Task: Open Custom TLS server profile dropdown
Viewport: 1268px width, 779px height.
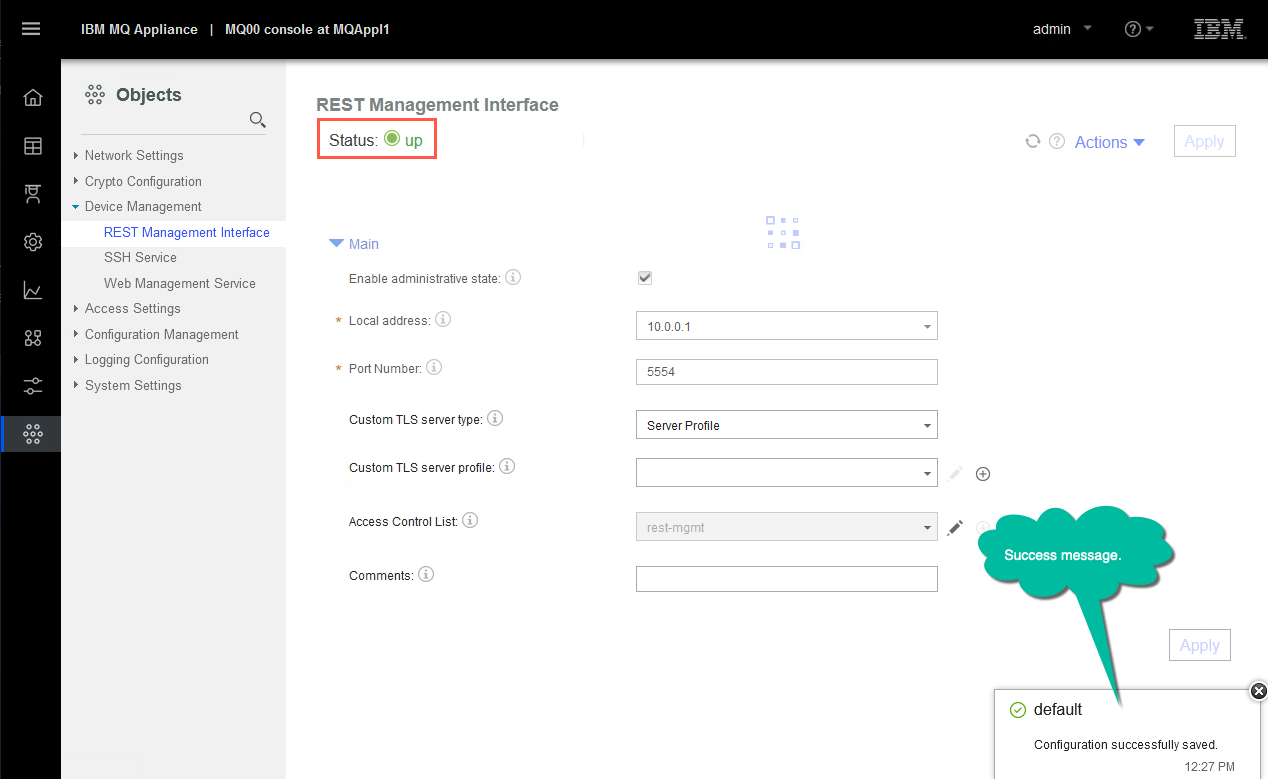Action: pos(787,472)
